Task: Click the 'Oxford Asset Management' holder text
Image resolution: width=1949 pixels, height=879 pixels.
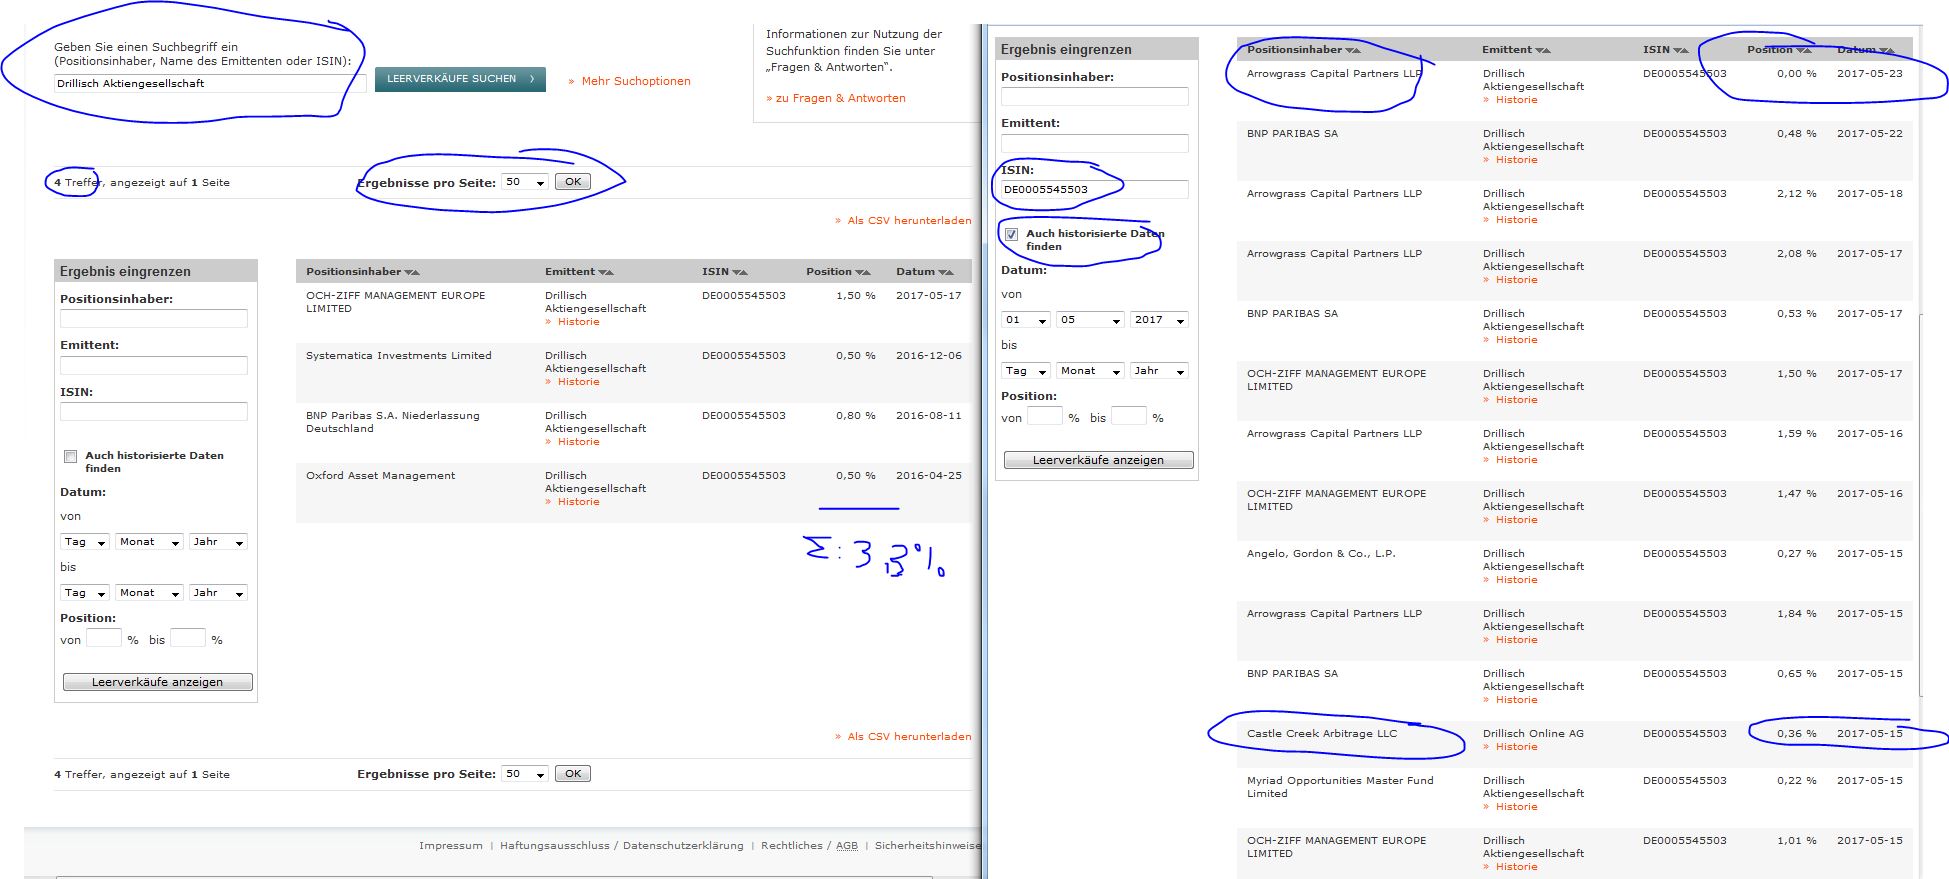Action: pyautogui.click(x=380, y=476)
